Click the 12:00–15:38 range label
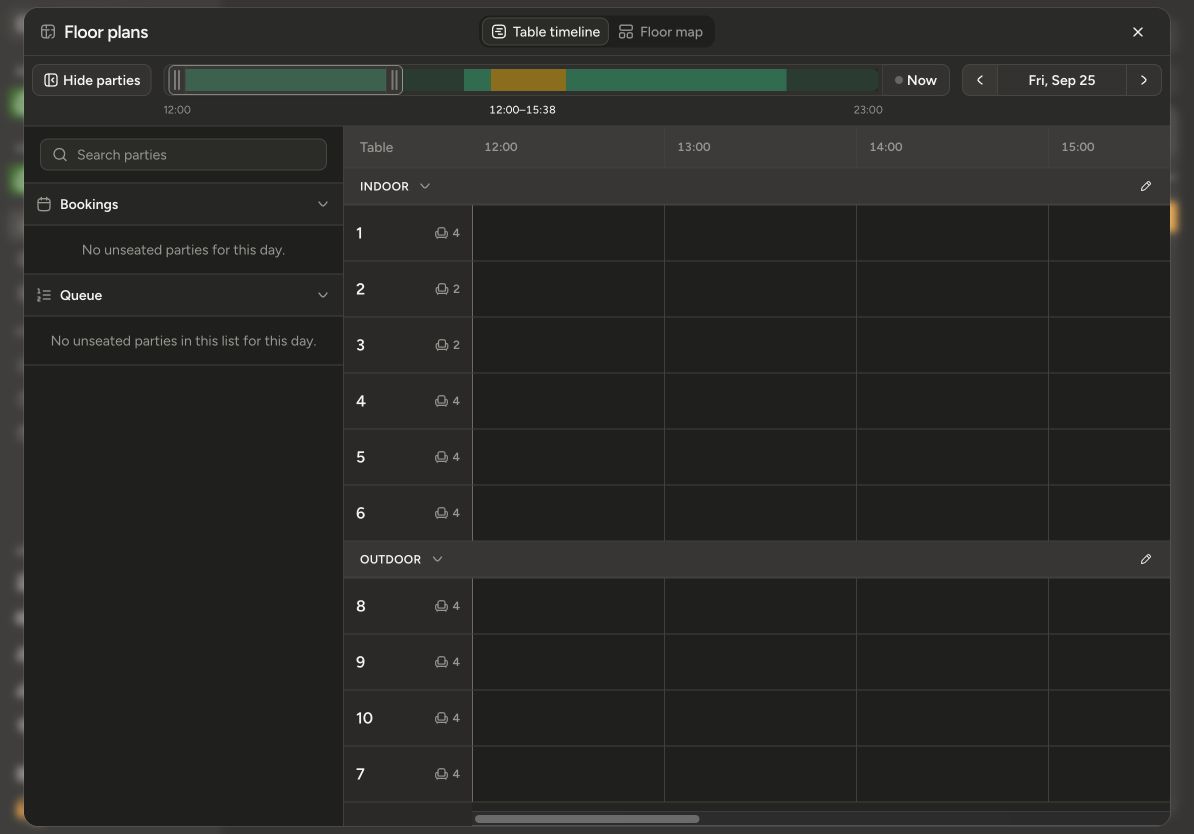Viewport: 1194px width, 834px height. [522, 110]
